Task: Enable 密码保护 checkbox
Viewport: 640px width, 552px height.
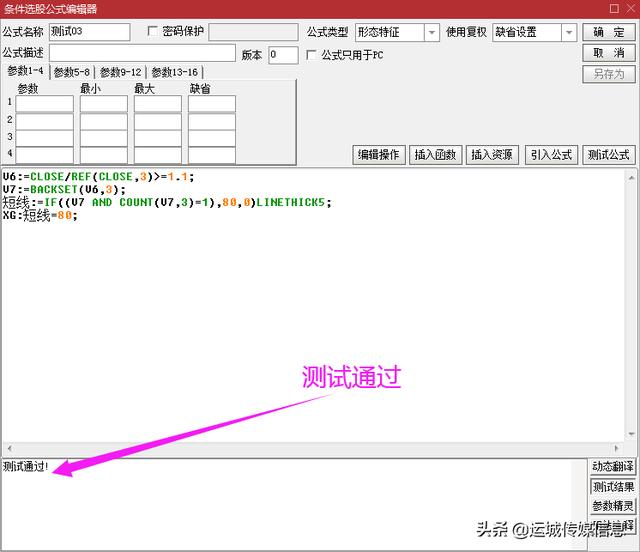Action: tap(152, 31)
